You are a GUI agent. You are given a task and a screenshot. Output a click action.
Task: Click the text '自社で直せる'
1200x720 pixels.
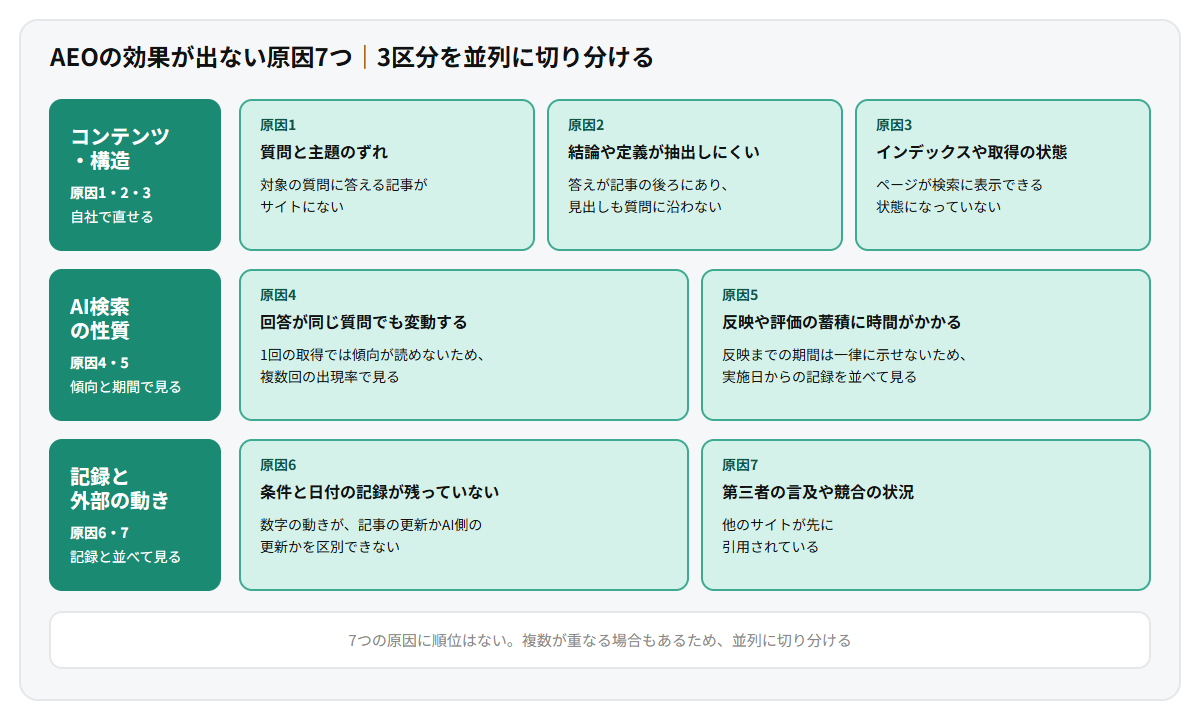(112, 216)
